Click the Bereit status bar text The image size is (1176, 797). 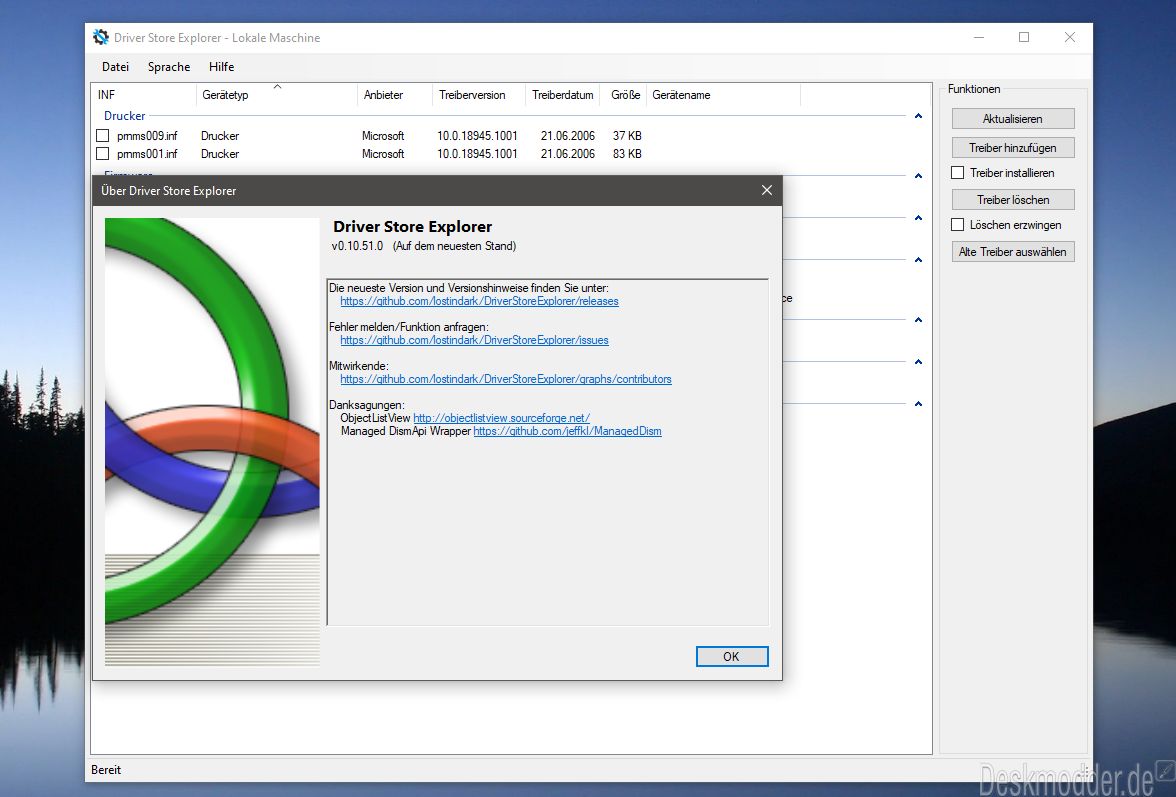(106, 770)
